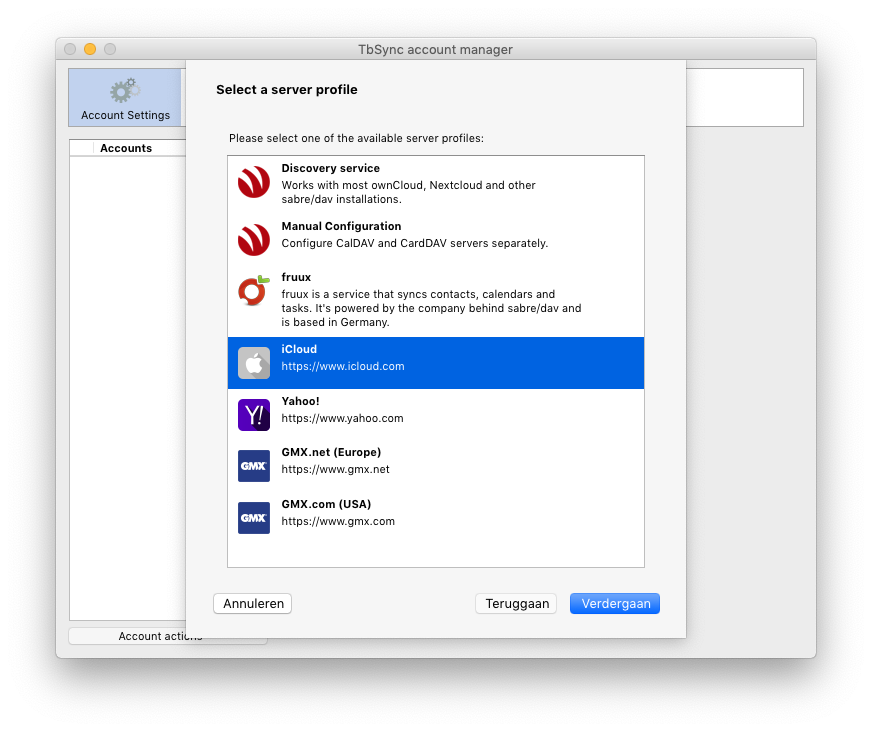Click the GMX.net Europe logo icon
The width and height of the screenshot is (872, 732).
[253, 466]
